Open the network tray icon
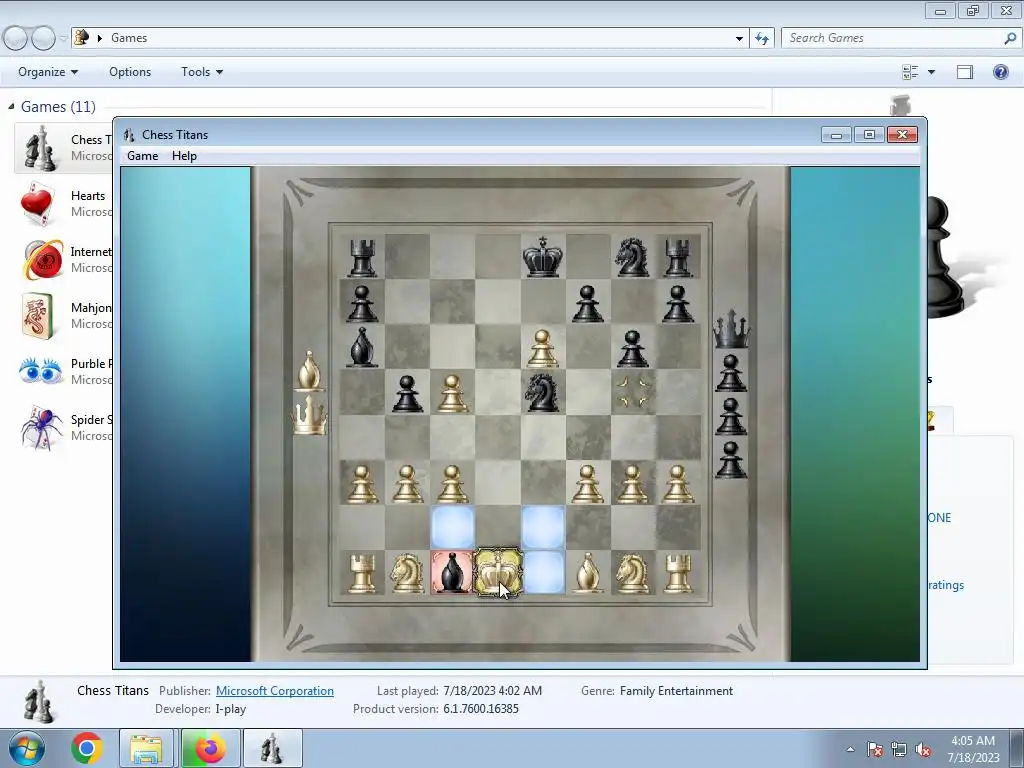 click(899, 749)
